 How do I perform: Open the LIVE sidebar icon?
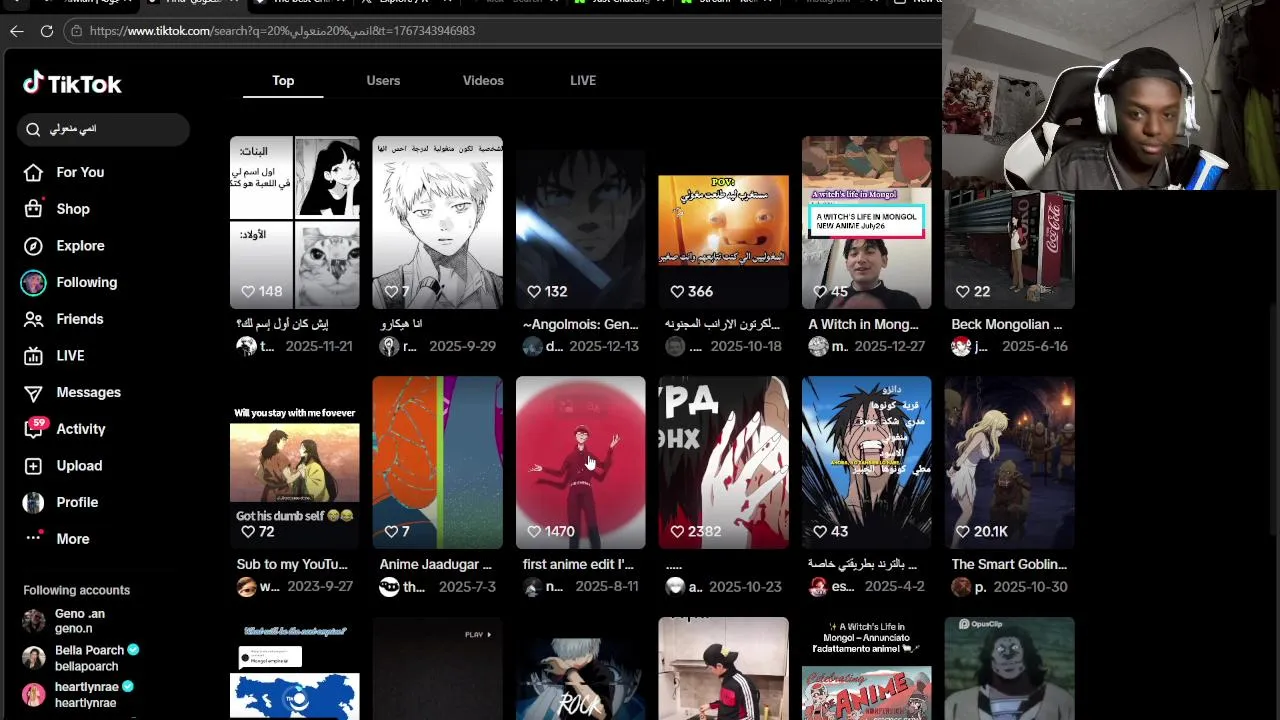pyautogui.click(x=33, y=356)
